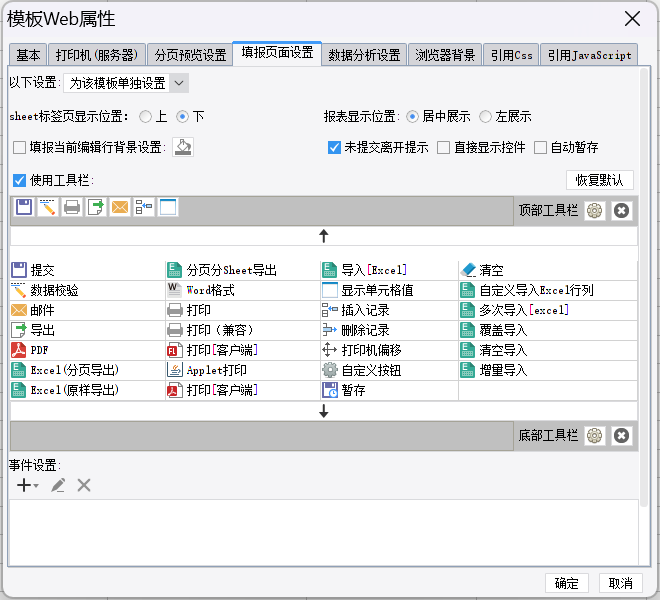Select the 导入[Excel] tool item
The image size is (660, 600).
(389, 270)
